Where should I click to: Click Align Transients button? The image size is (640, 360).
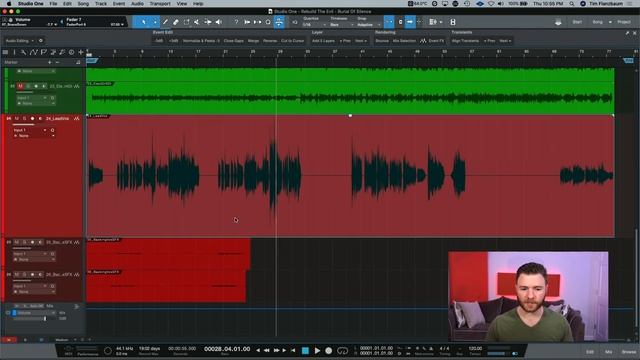click(x=465, y=41)
